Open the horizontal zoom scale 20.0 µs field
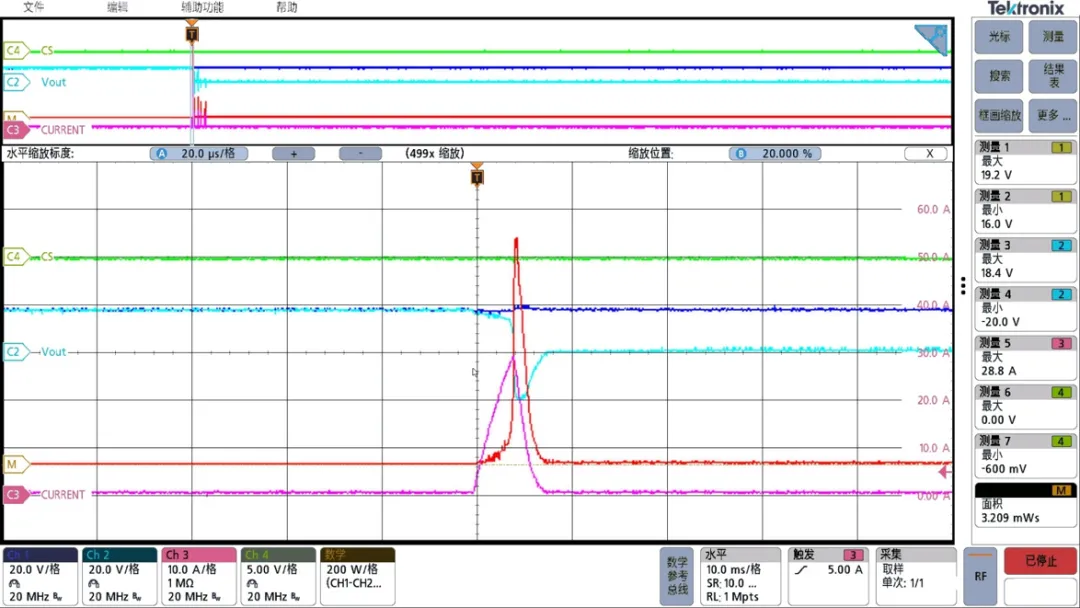Image resolution: width=1080 pixels, height=608 pixels. coord(199,154)
